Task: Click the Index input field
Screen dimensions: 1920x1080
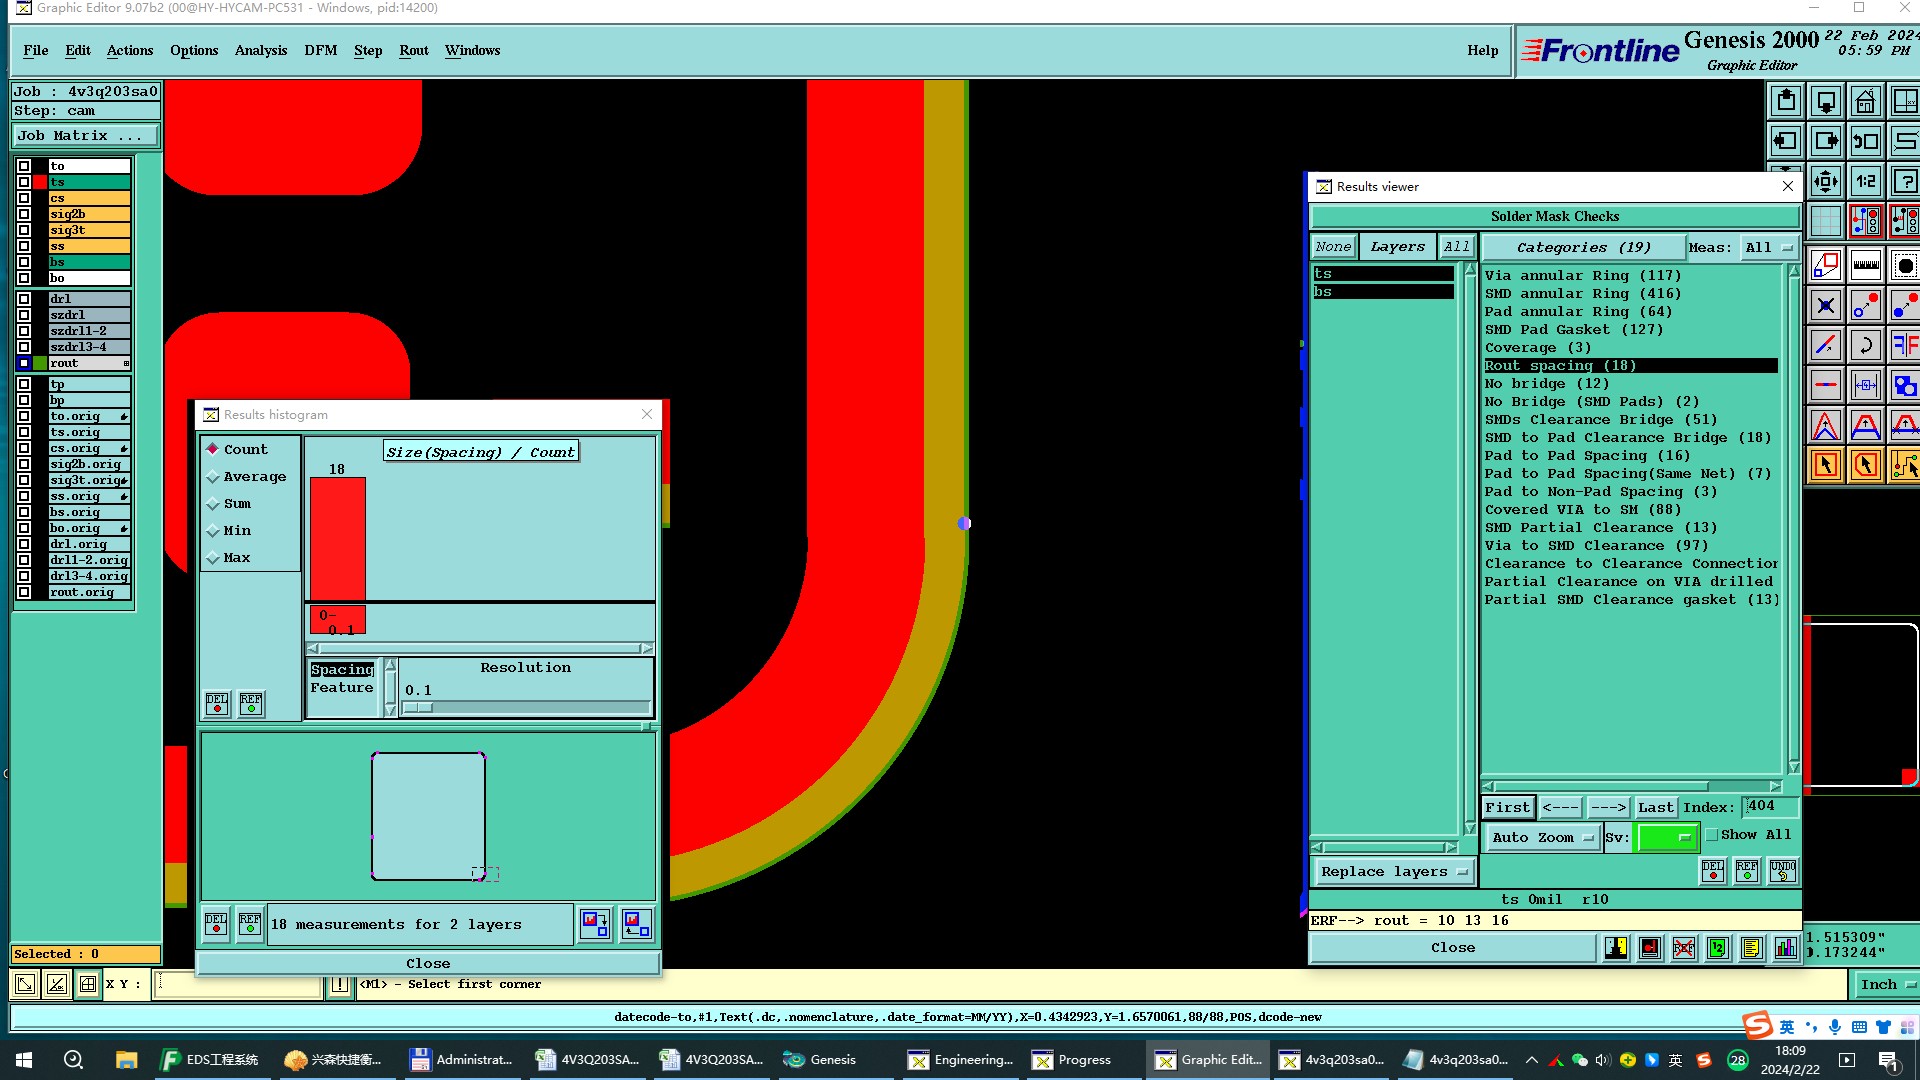Action: (1770, 806)
